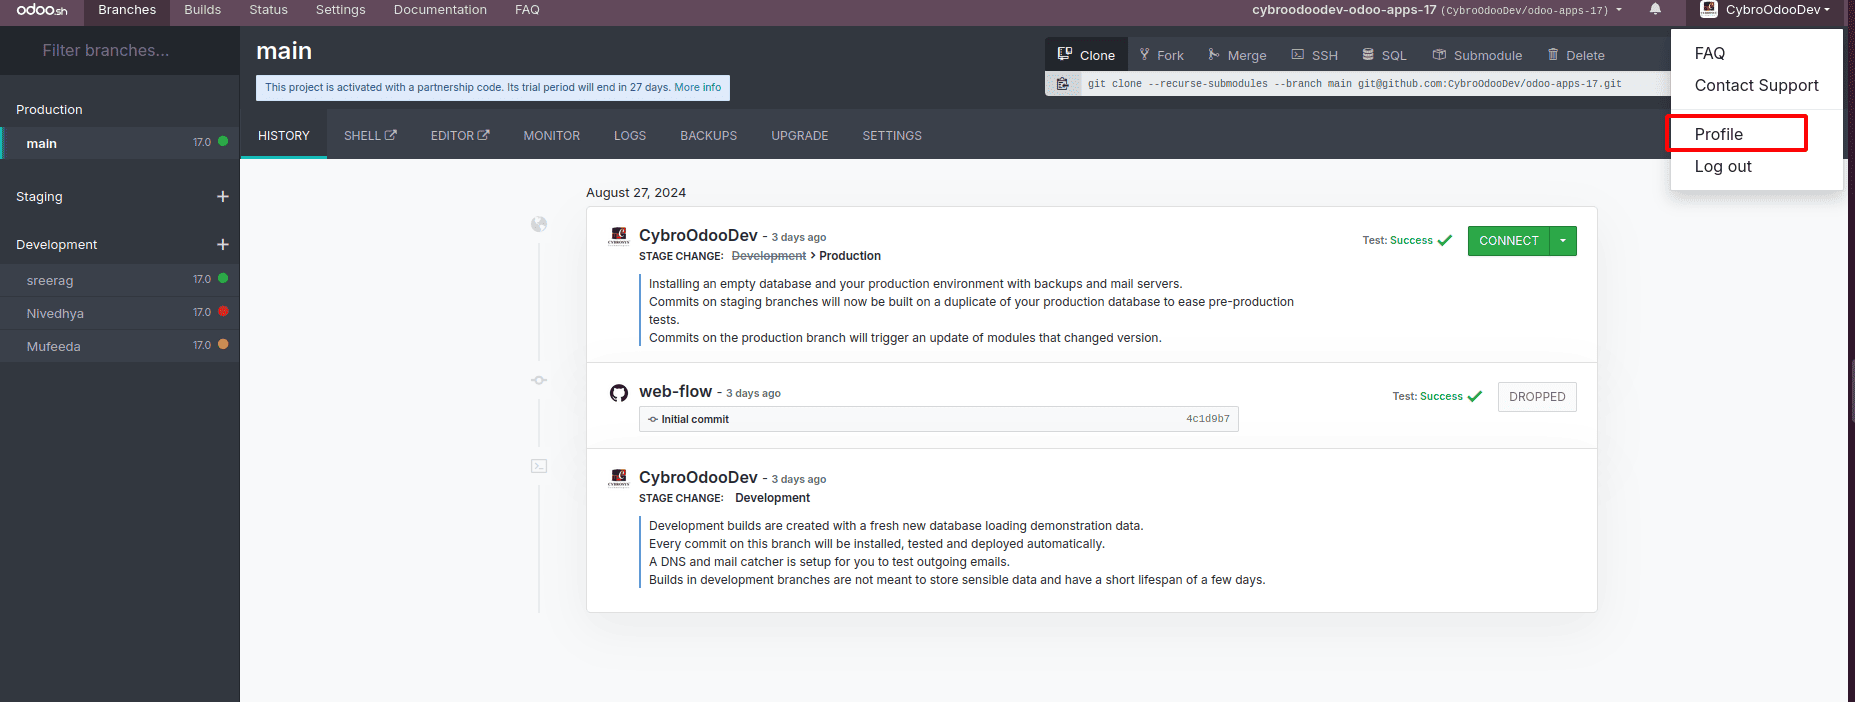Click the green status dot for sreerag branch

(223, 279)
